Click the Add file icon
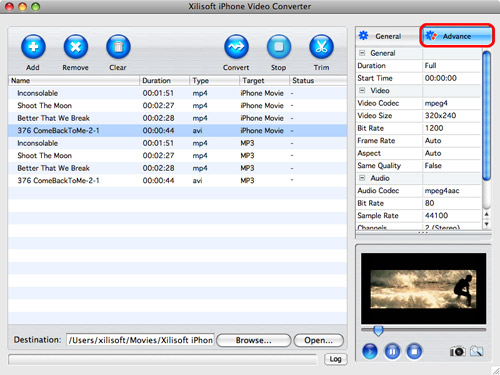This screenshot has width=500, height=375. (33, 47)
